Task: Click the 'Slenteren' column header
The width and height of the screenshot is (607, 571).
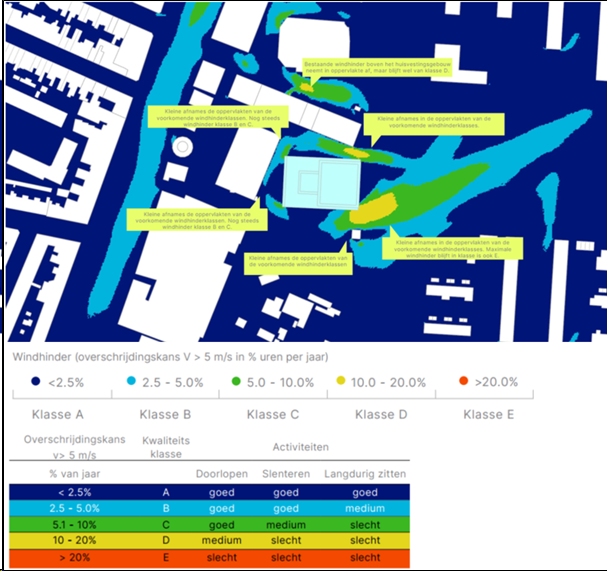Action: (286, 474)
